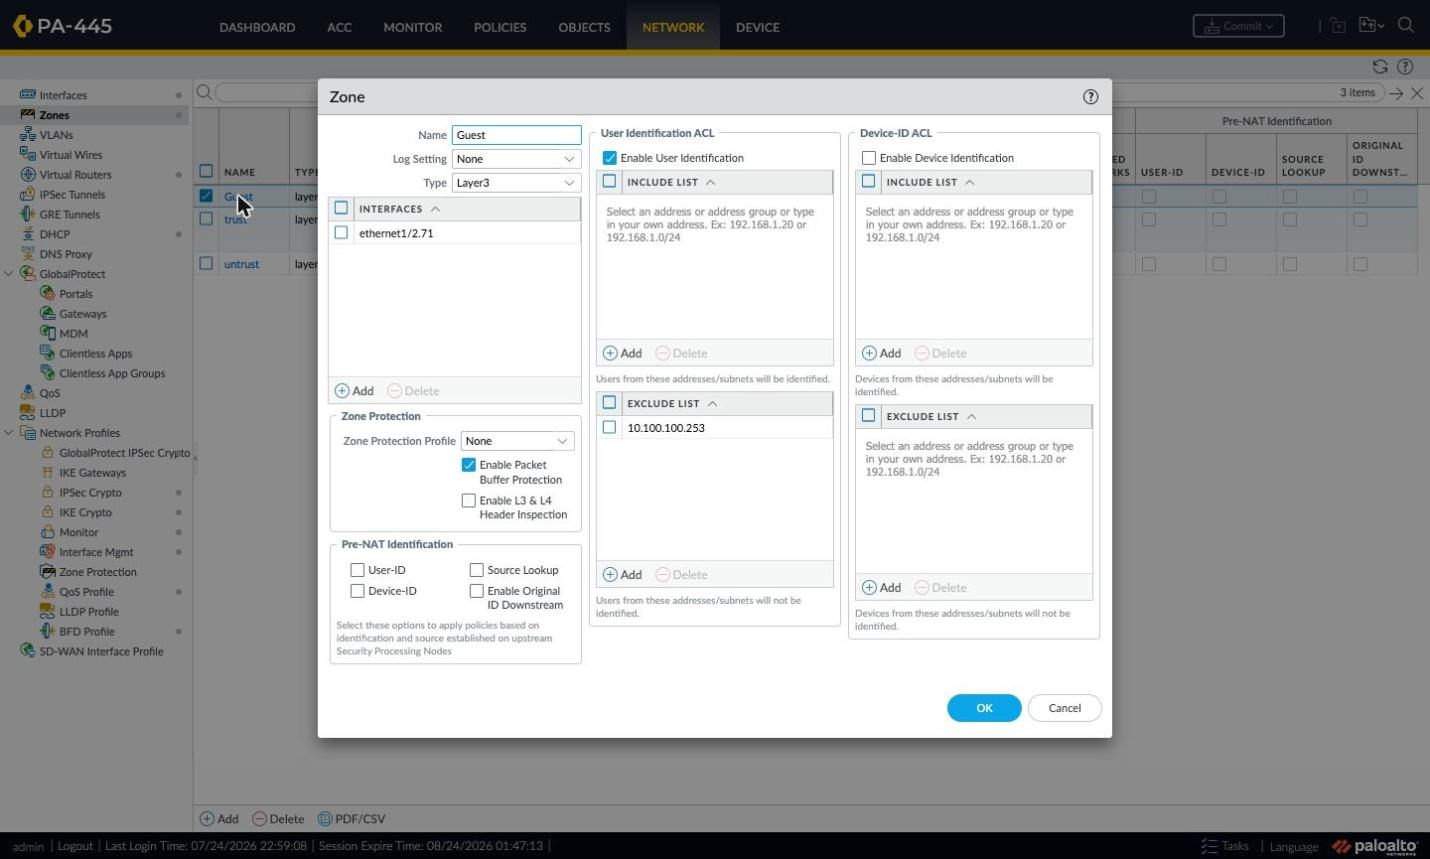This screenshot has height=859, width=1430.
Task: Open the Commit dropdown button
Action: tap(1238, 26)
